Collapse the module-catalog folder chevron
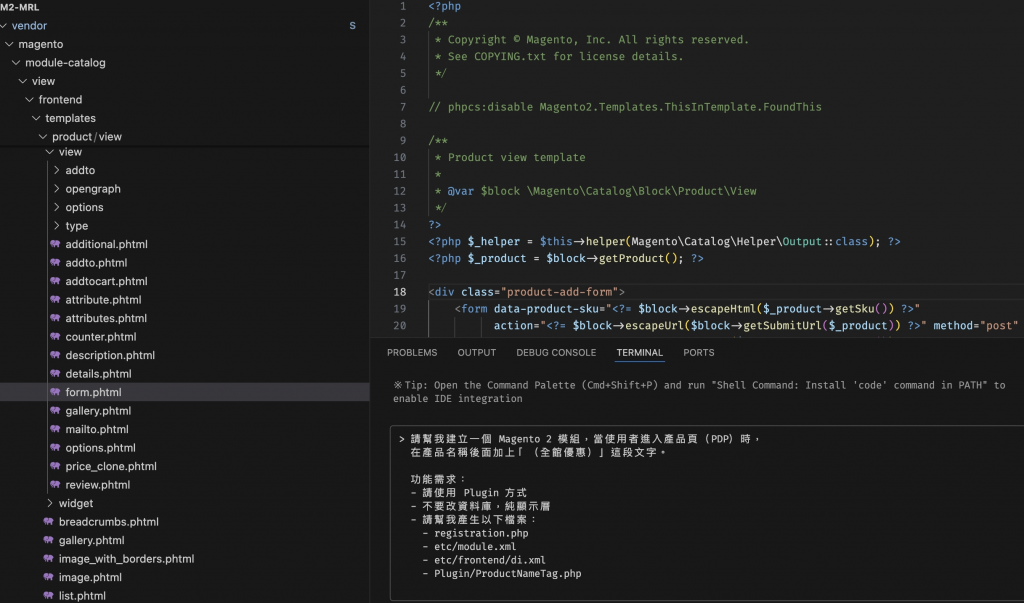Image resolution: width=1024 pixels, height=603 pixels. (16, 63)
